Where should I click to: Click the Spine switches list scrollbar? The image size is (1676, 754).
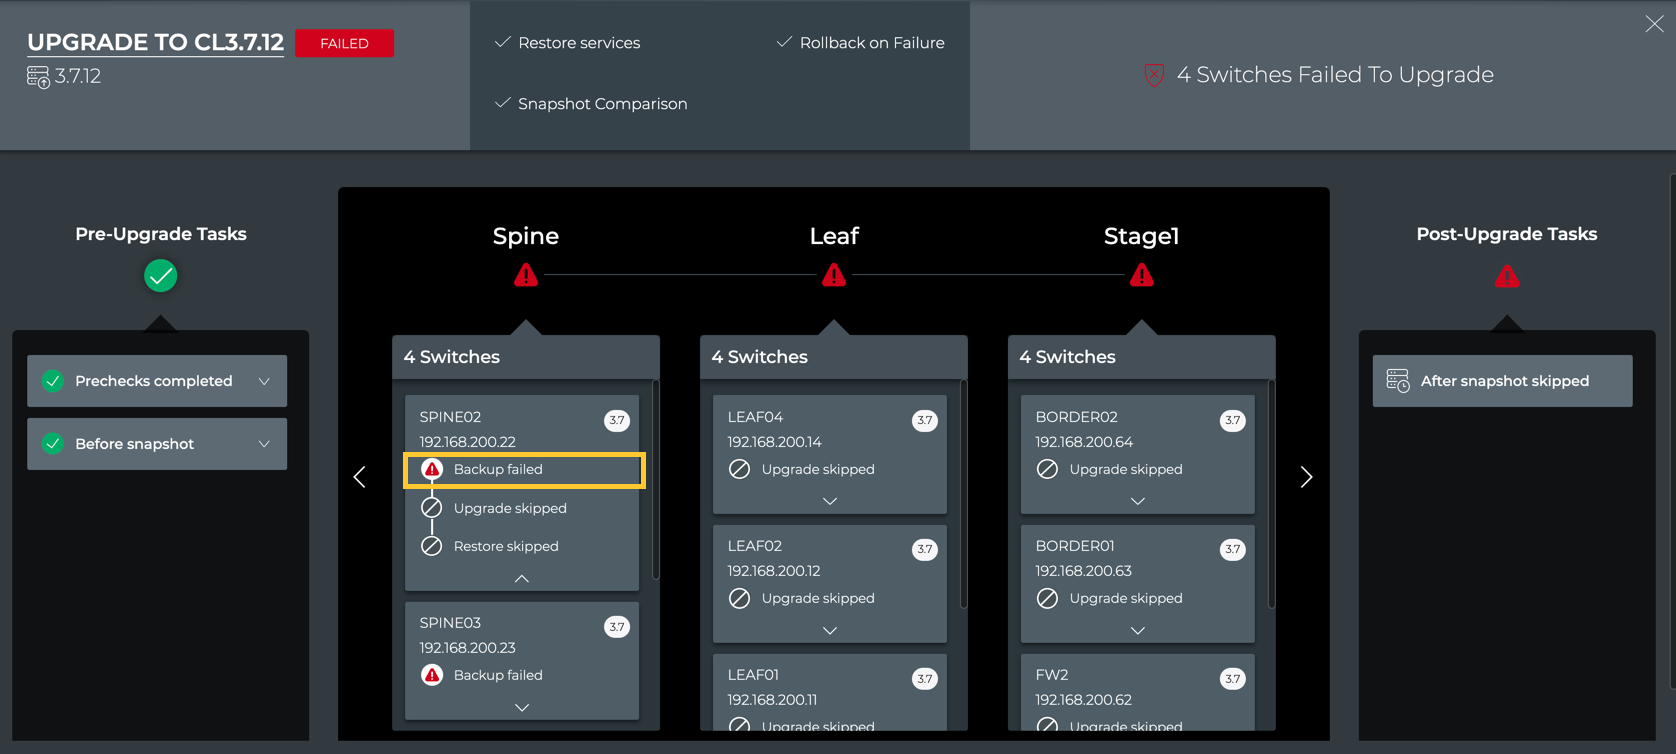(656, 480)
